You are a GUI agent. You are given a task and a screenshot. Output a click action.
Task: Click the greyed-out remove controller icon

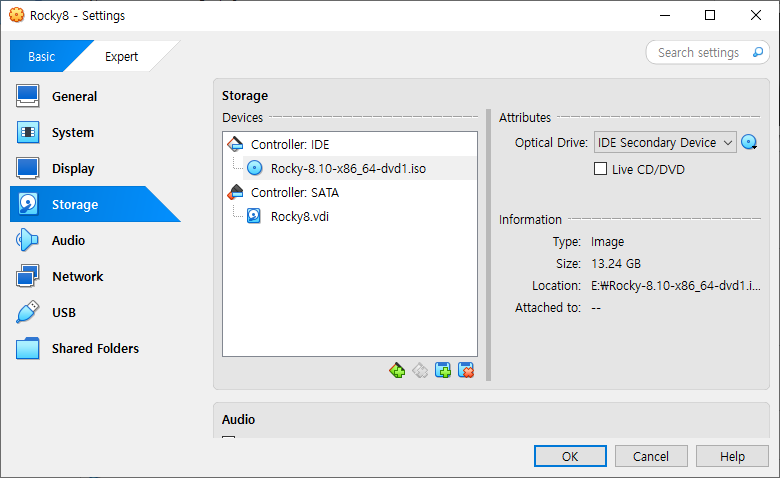420,371
